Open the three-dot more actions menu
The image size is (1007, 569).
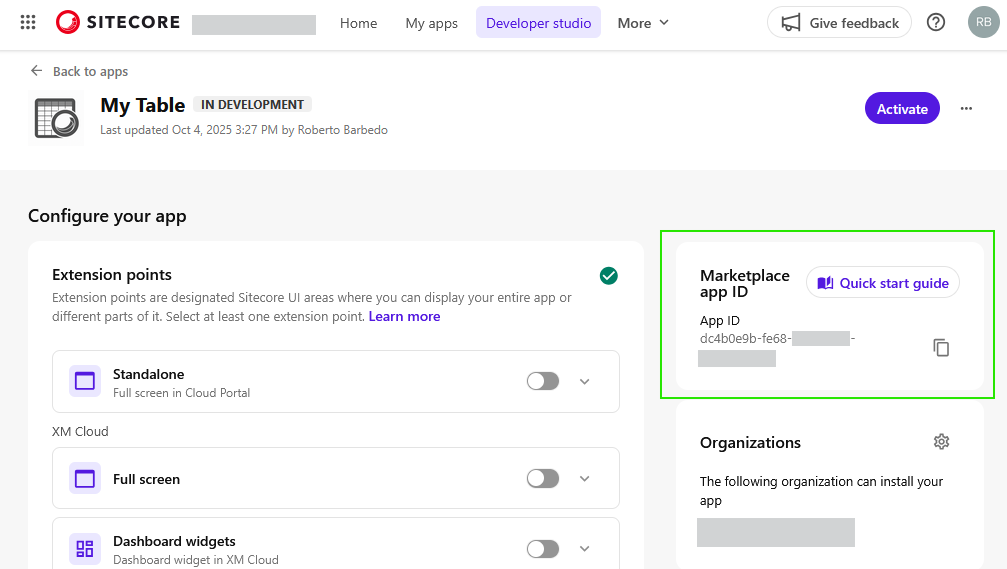coord(966,109)
